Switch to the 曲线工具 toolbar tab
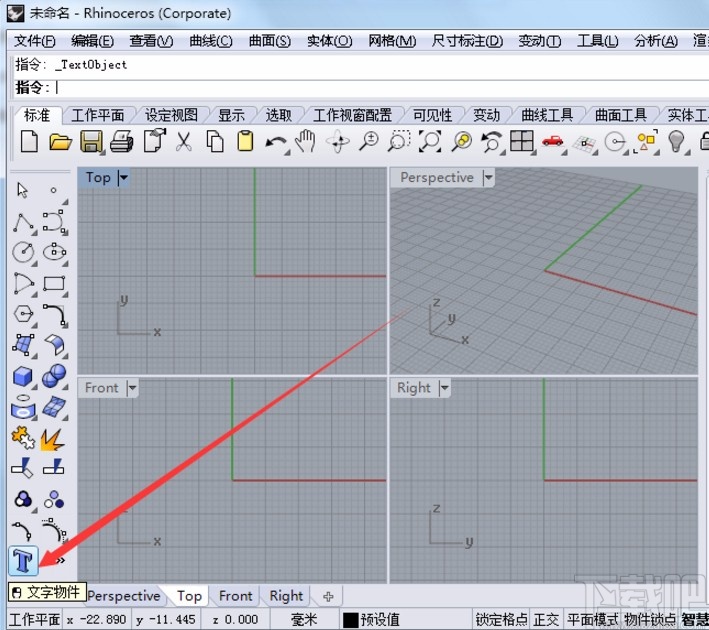The height and width of the screenshot is (630, 709). 547,115
